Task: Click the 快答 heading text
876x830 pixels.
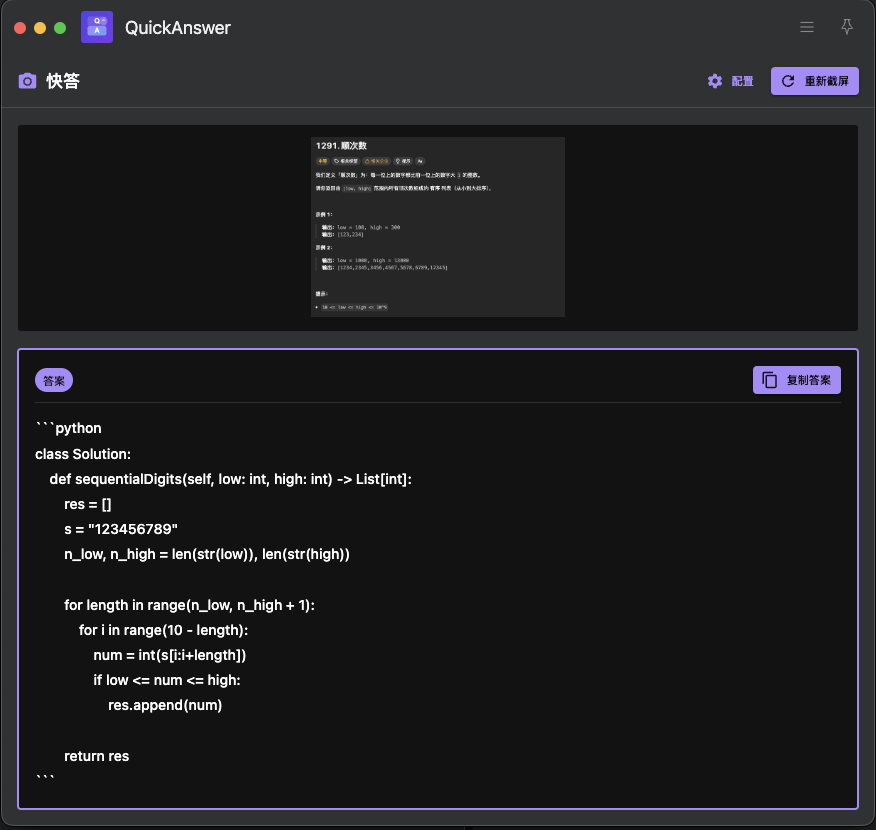Action: click(x=63, y=81)
